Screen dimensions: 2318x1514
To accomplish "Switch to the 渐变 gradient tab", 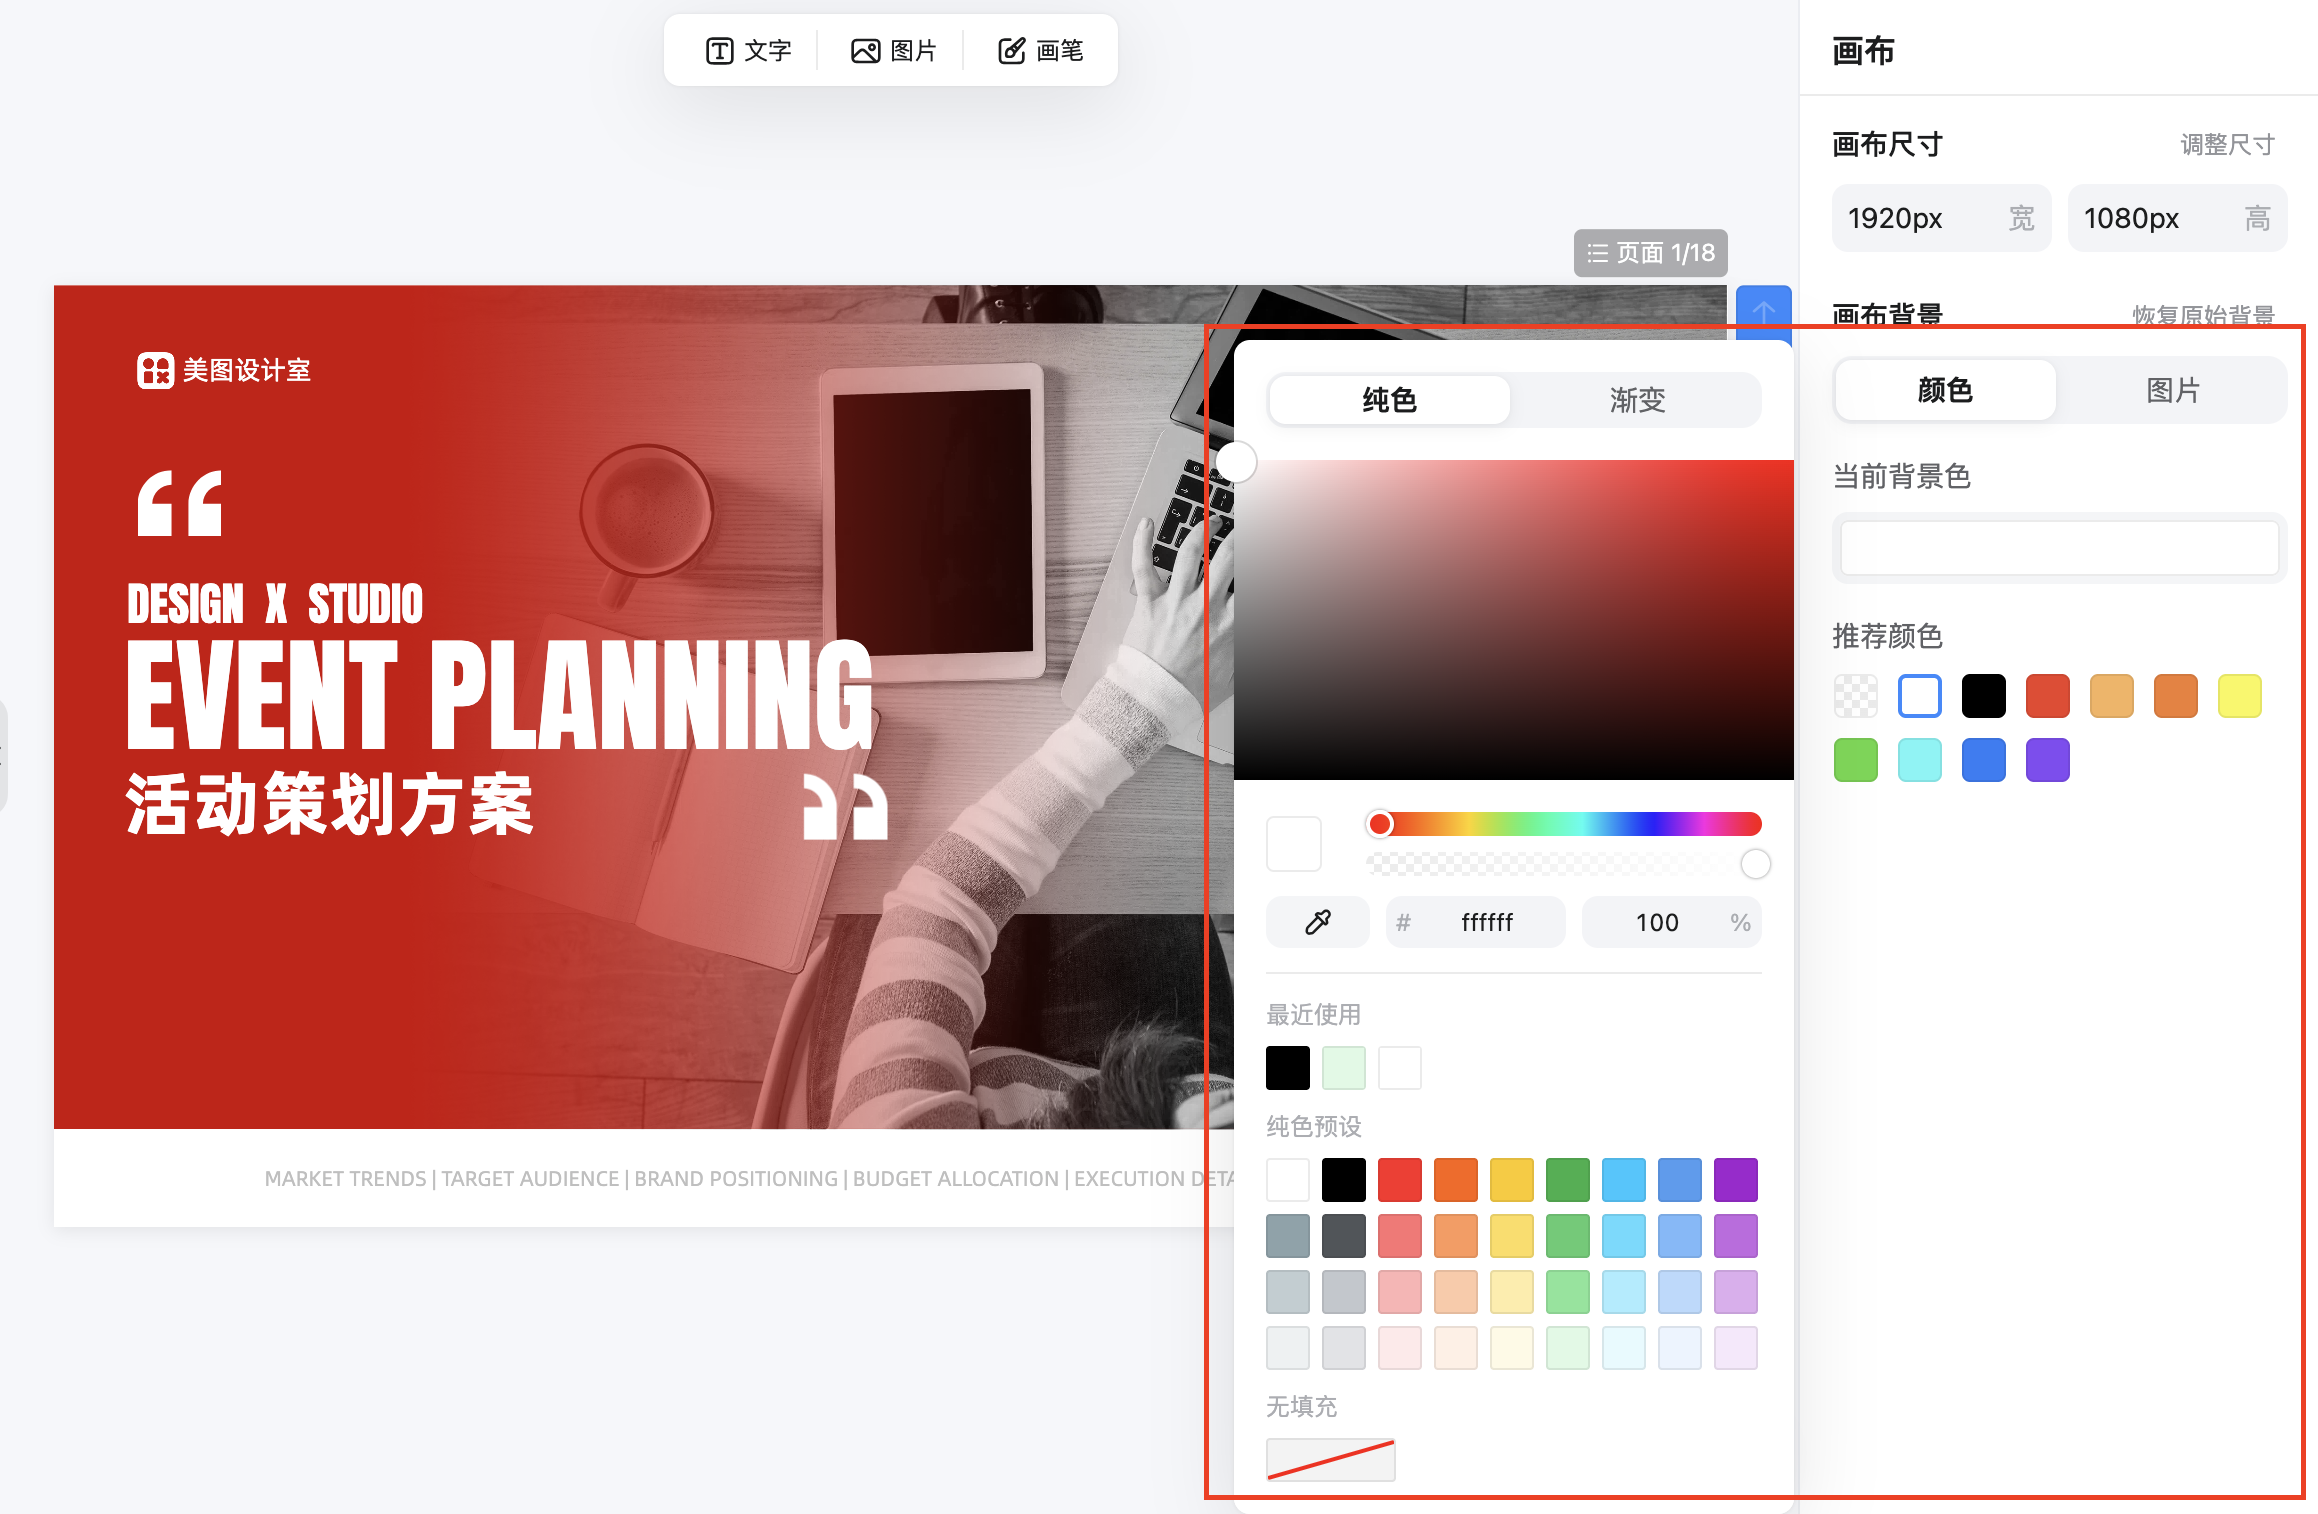I will (1636, 400).
